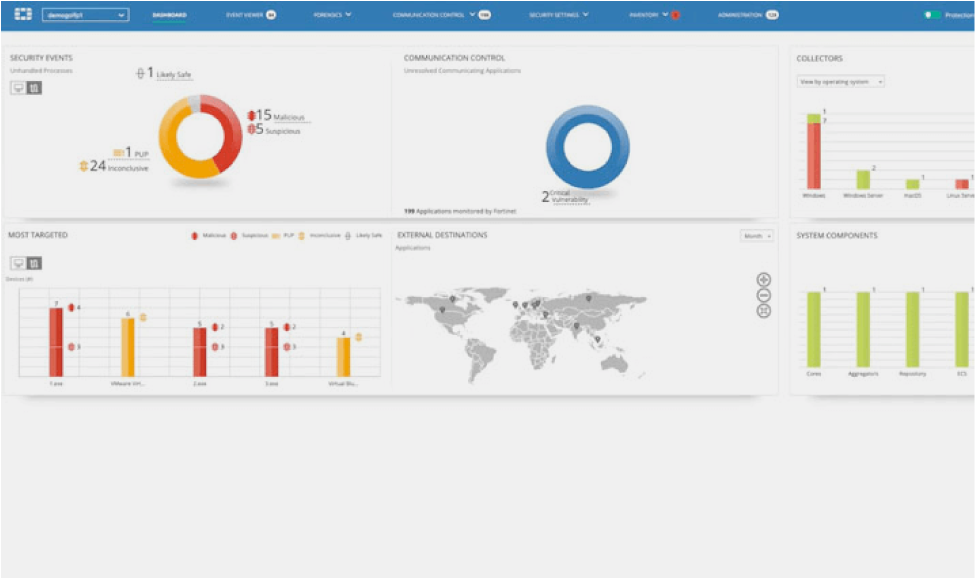975x579 pixels.
Task: Click PUP legend icon in Most Targeted
Action: click(275, 236)
